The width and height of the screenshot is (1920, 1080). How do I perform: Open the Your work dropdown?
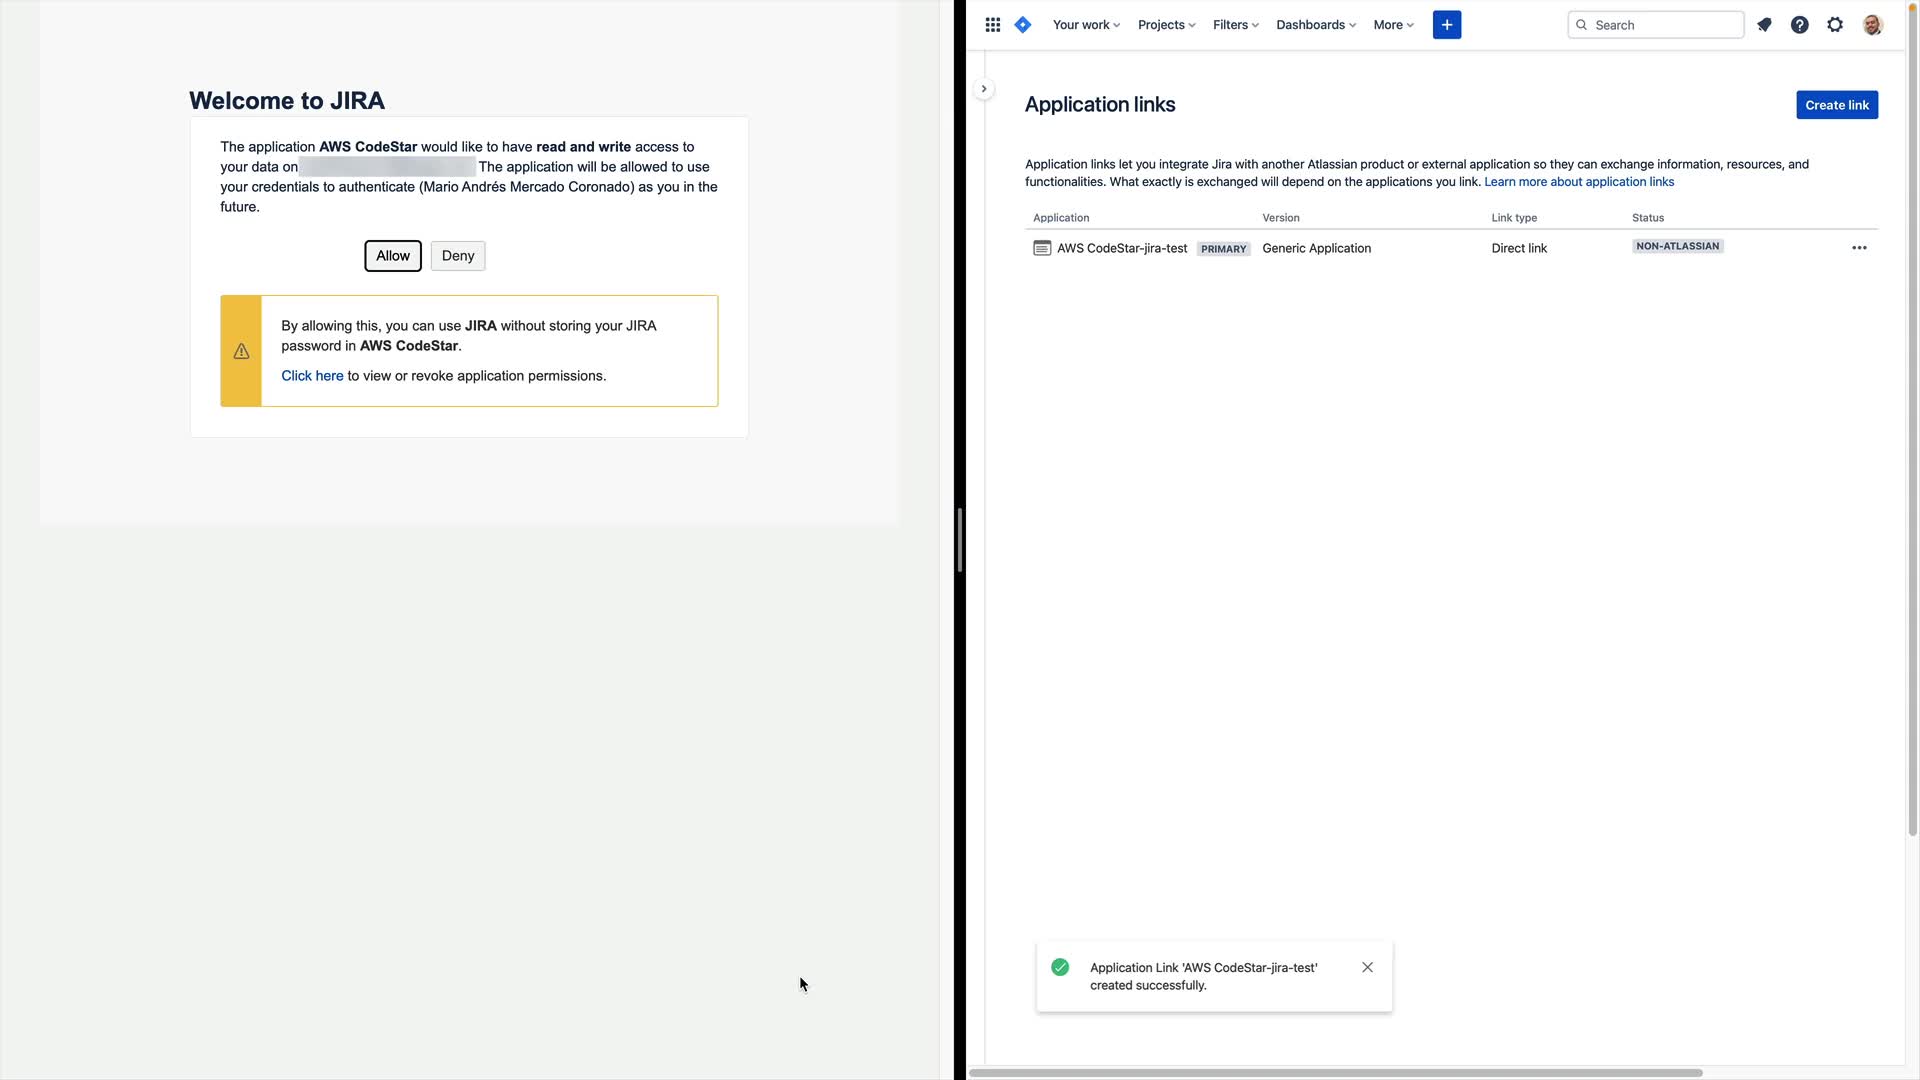(x=1086, y=25)
